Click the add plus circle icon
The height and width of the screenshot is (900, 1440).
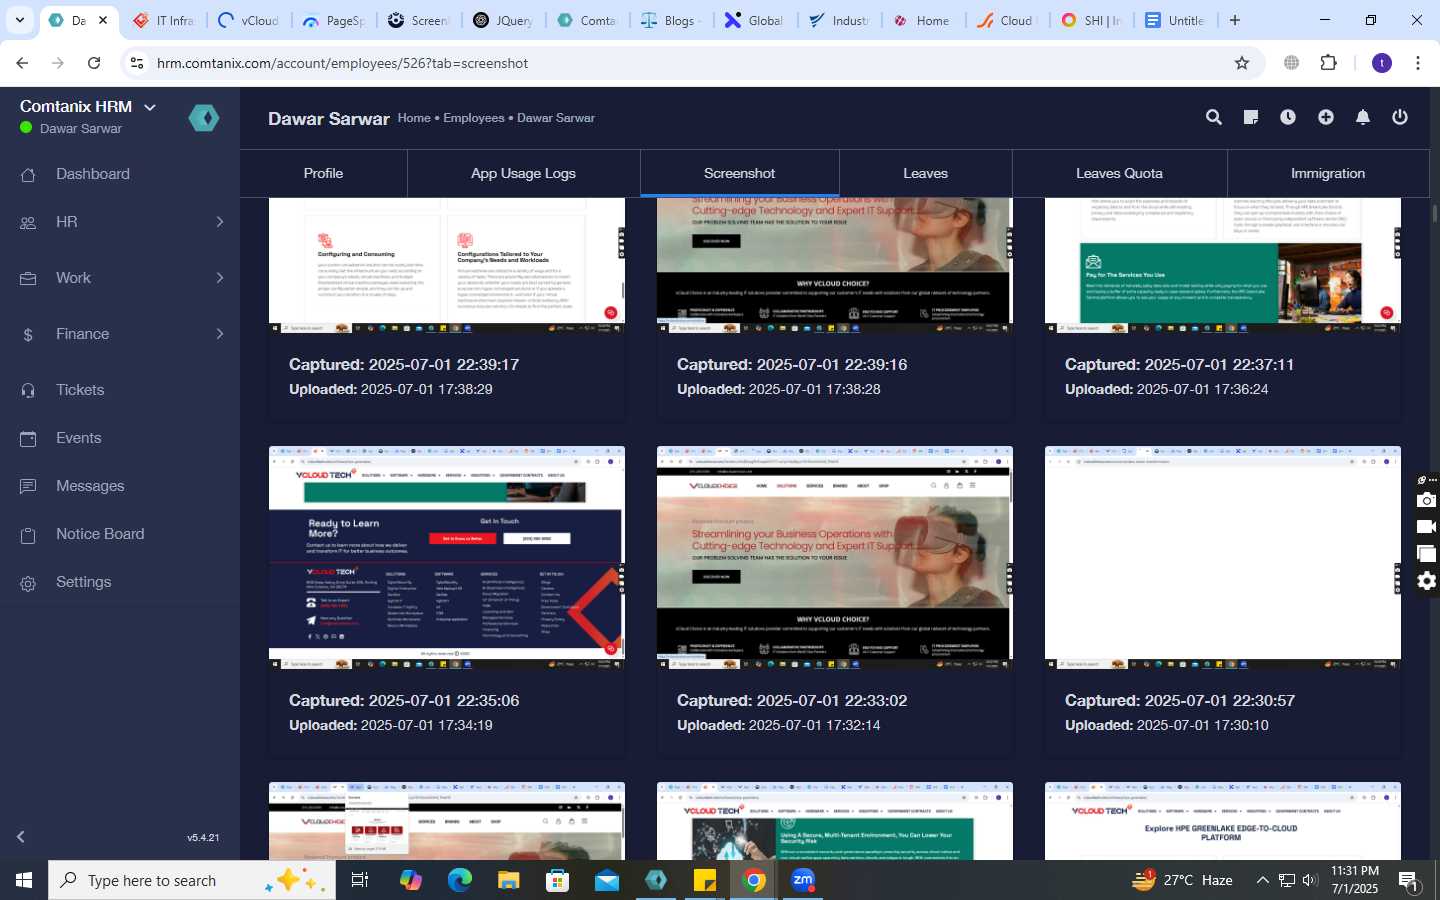pos(1326,117)
